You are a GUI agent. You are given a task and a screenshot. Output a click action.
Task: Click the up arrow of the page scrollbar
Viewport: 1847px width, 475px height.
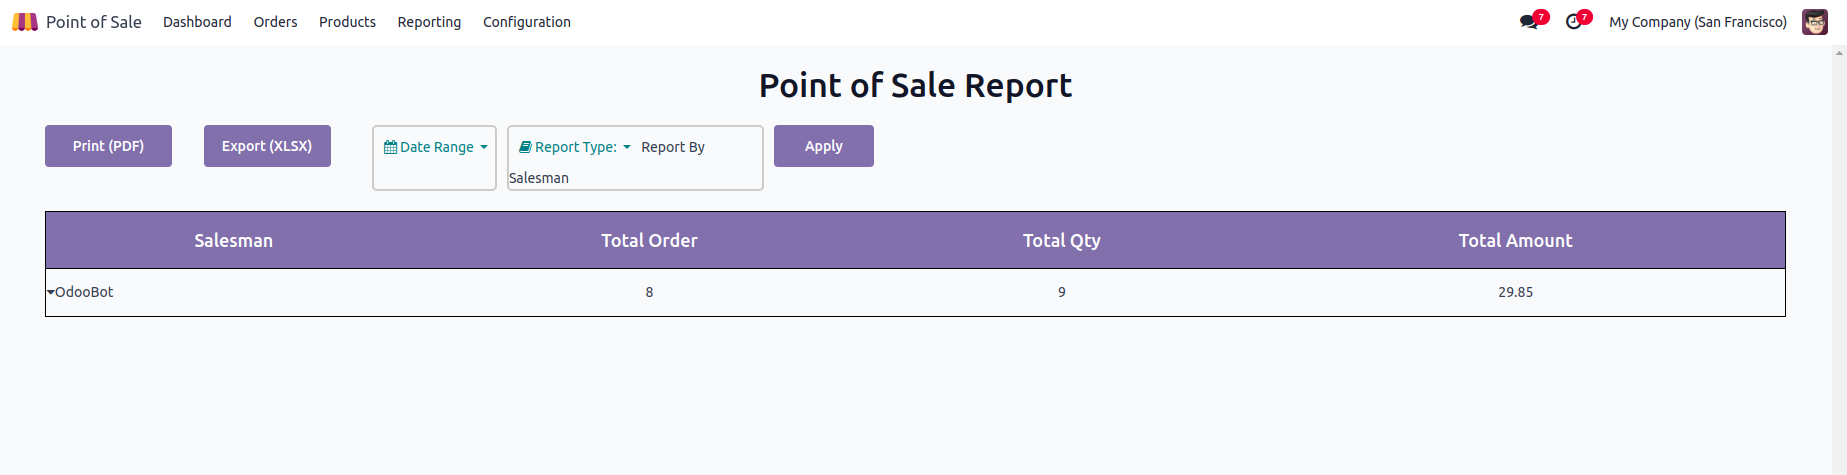click(x=1839, y=53)
